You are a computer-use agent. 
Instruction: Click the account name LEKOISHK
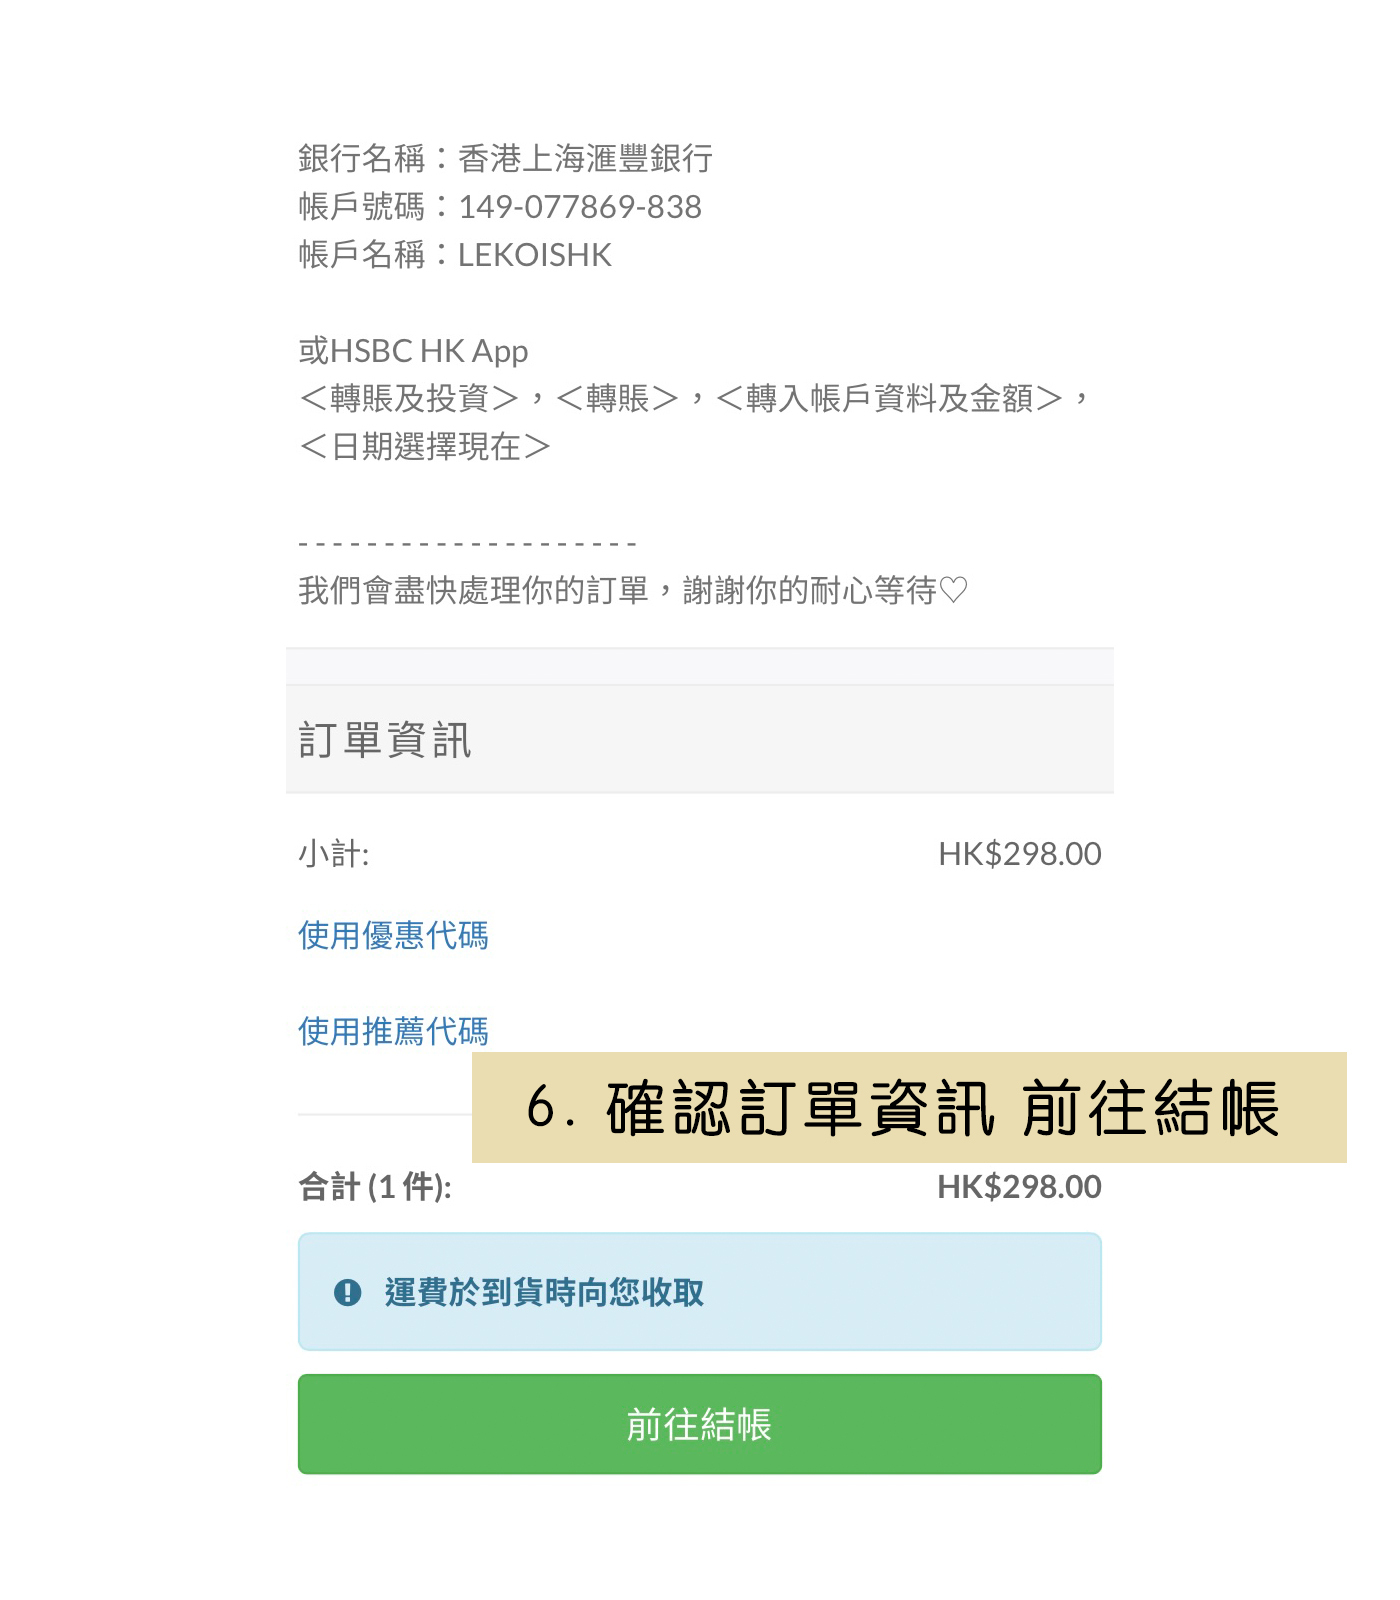[535, 255]
